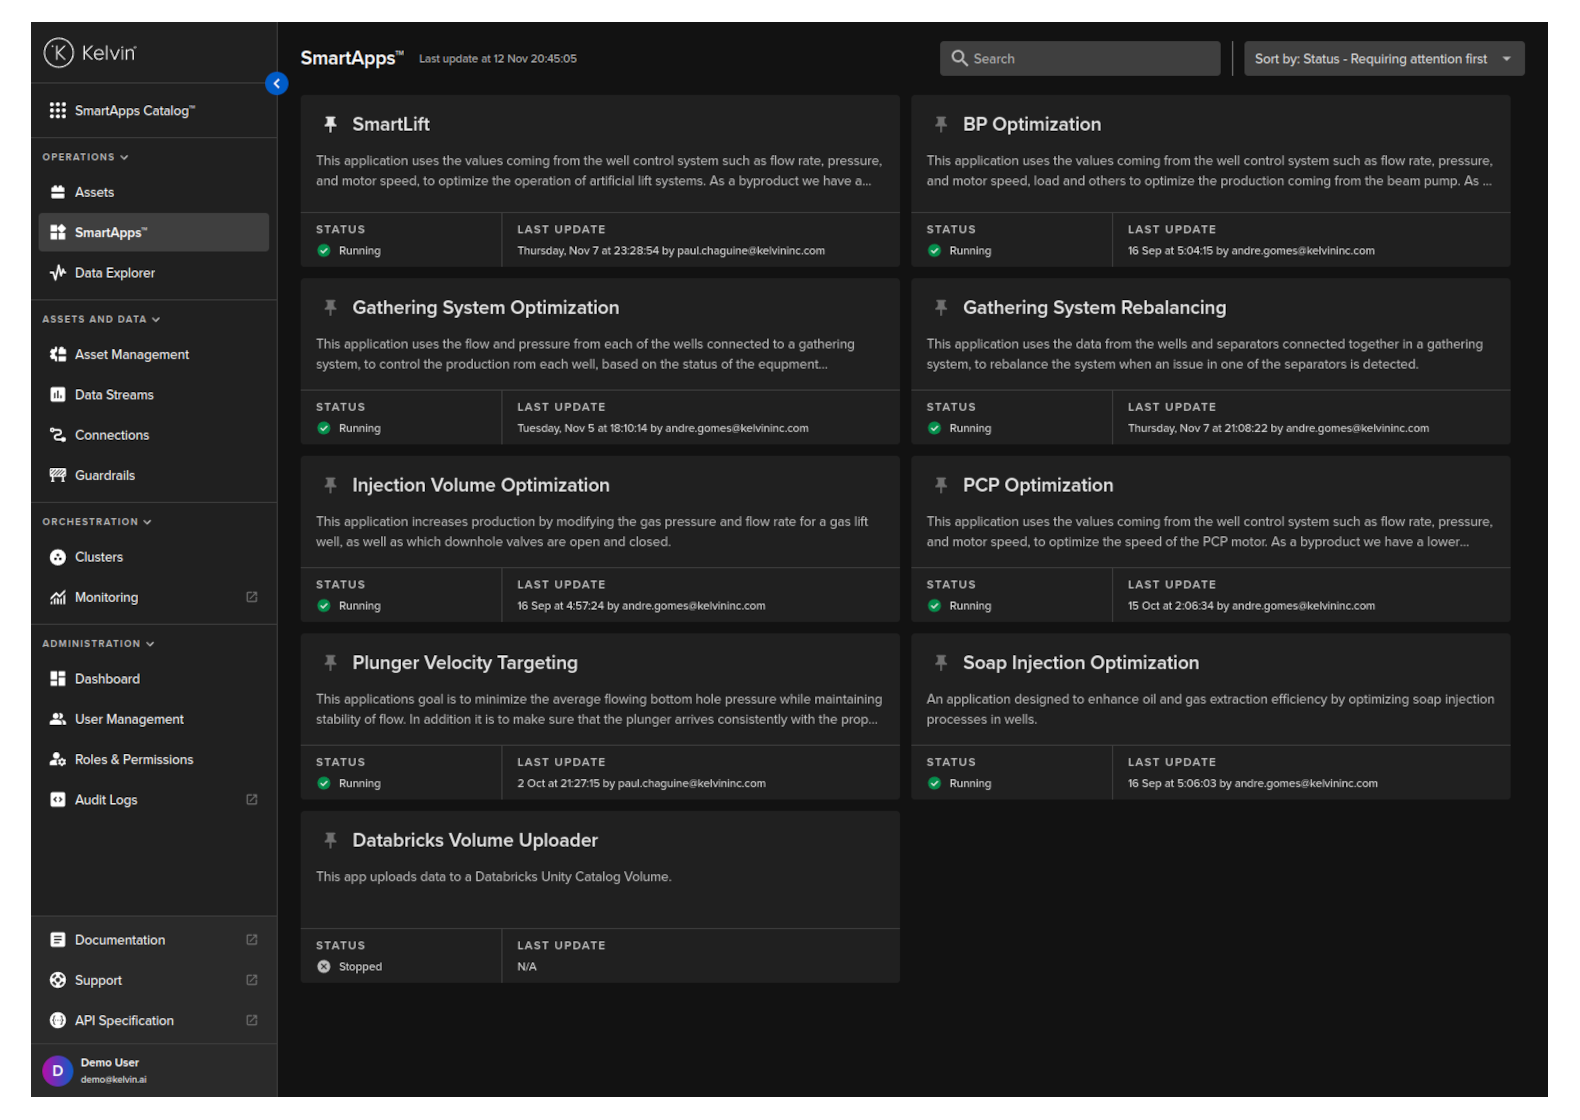The image size is (1580, 1120).
Task: Open external link icon beside Monitoring
Action: [252, 597]
